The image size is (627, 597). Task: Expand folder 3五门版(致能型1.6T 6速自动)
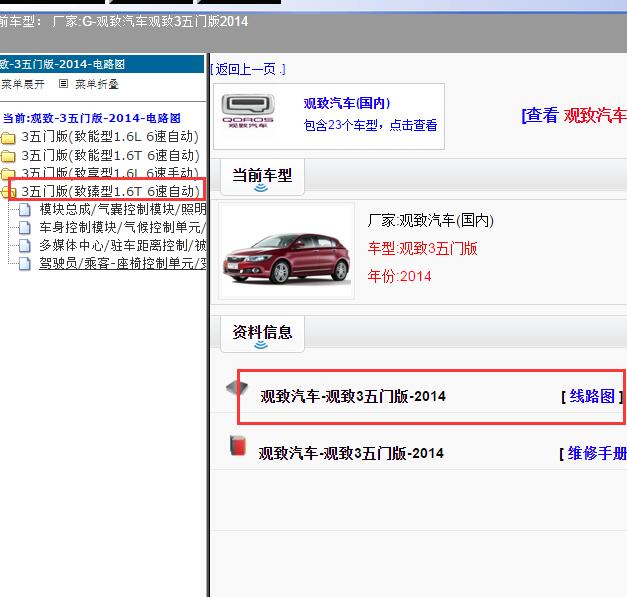8,156
